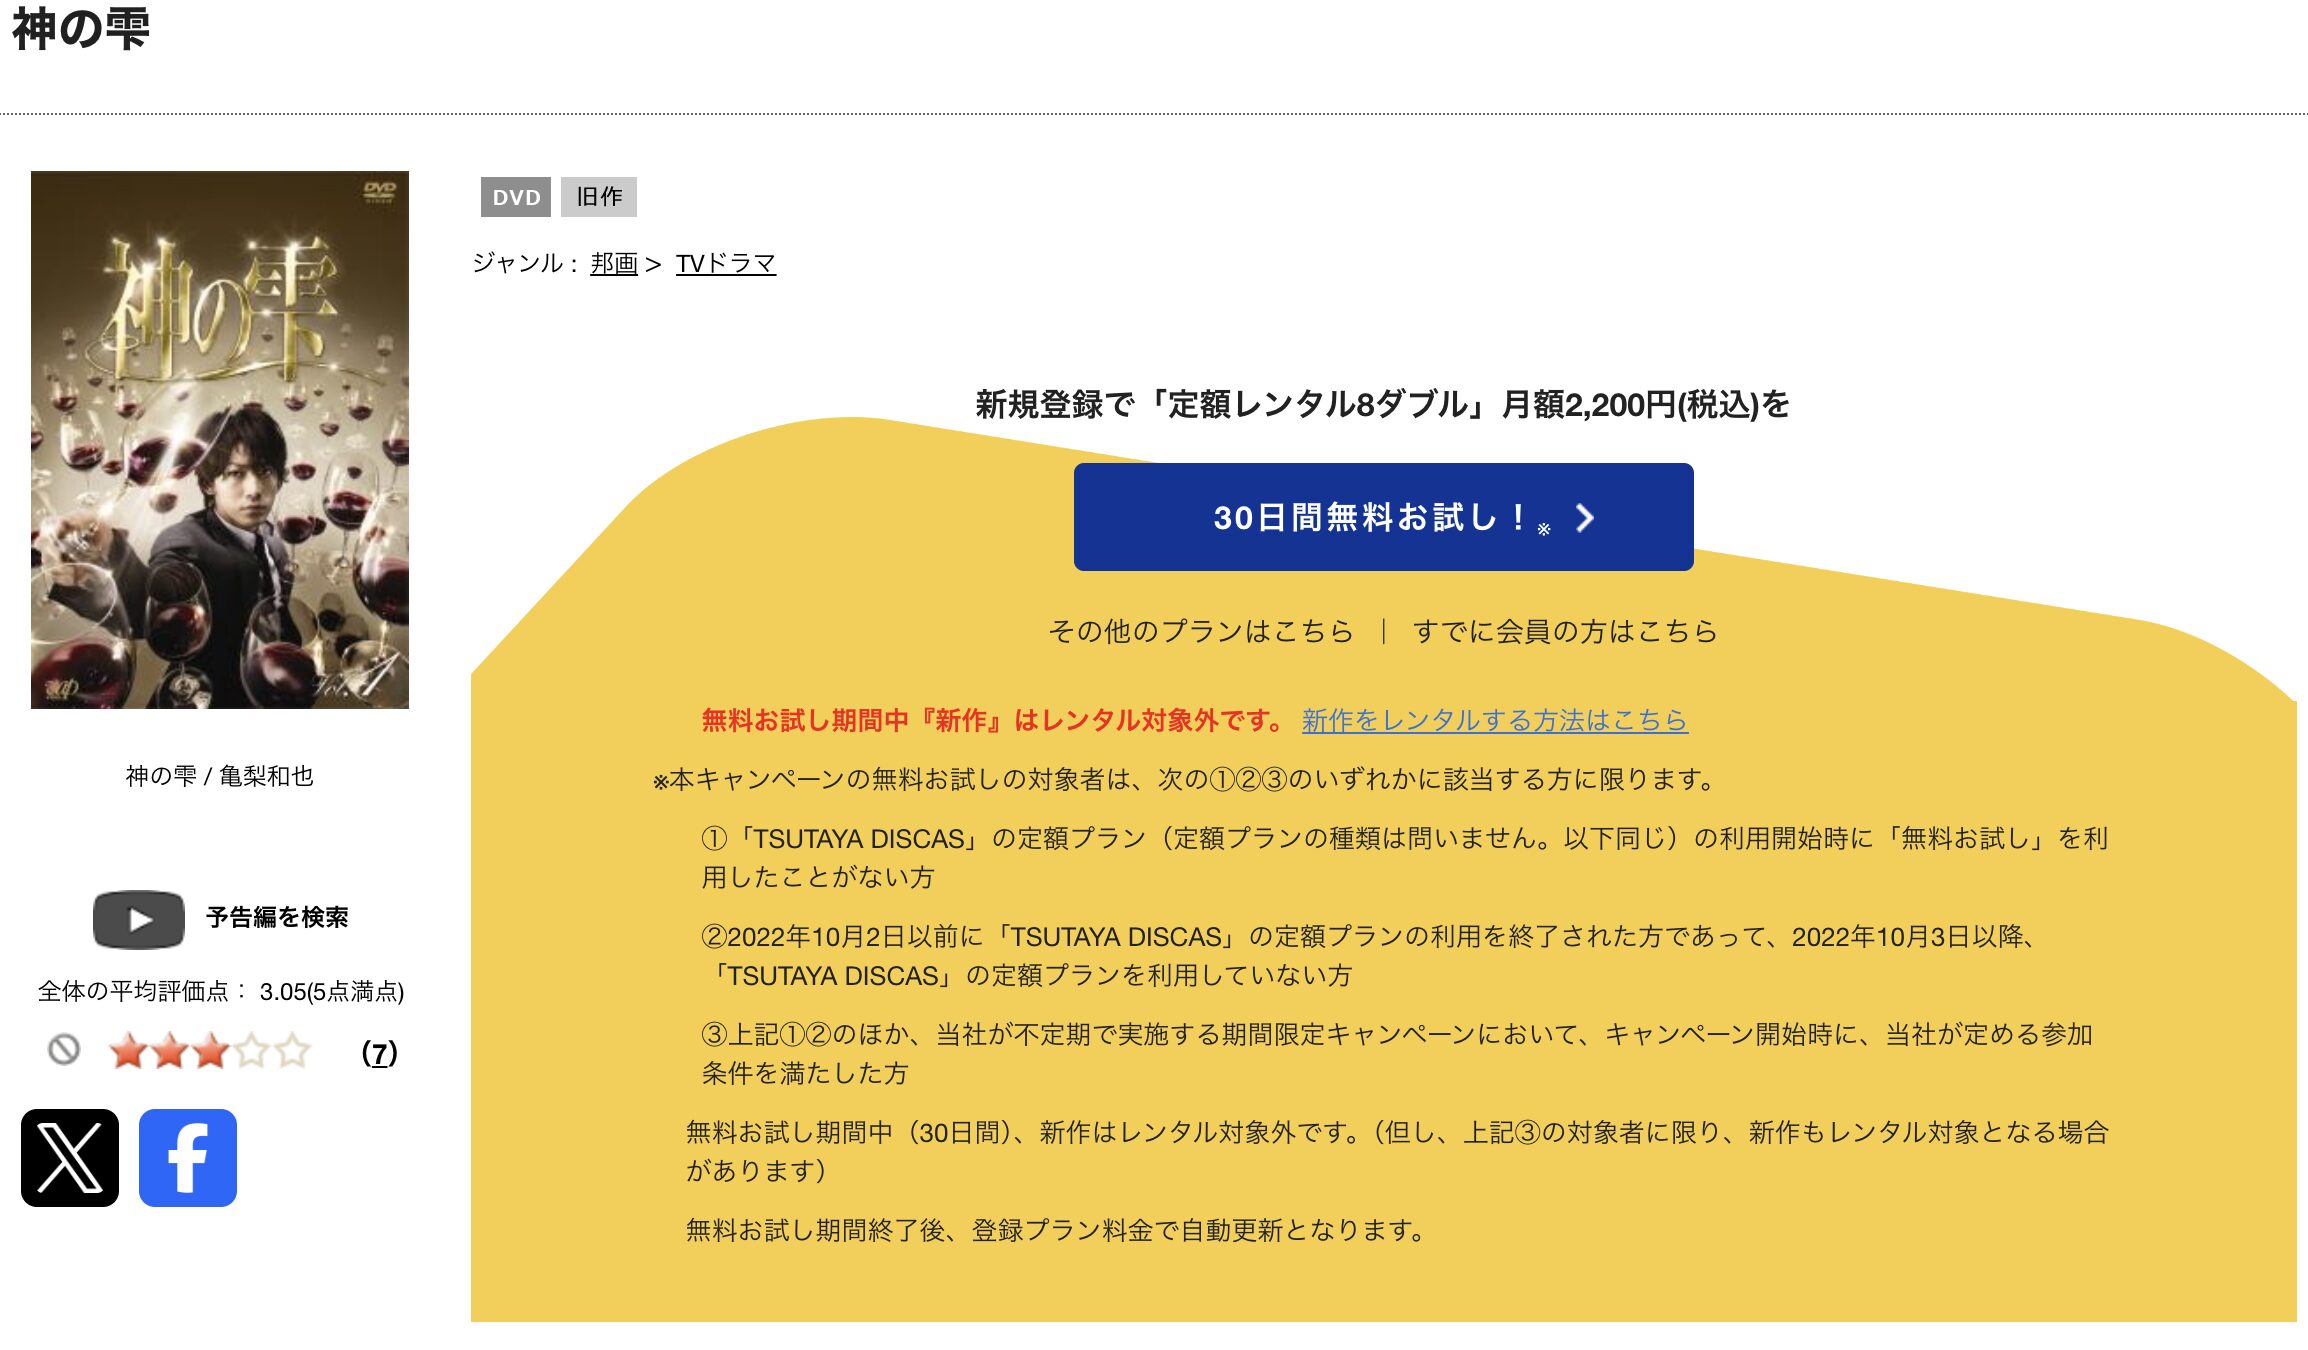Click the 無料お試し期間終了後 auto-renew note
2308x1350 pixels.
[1057, 1230]
